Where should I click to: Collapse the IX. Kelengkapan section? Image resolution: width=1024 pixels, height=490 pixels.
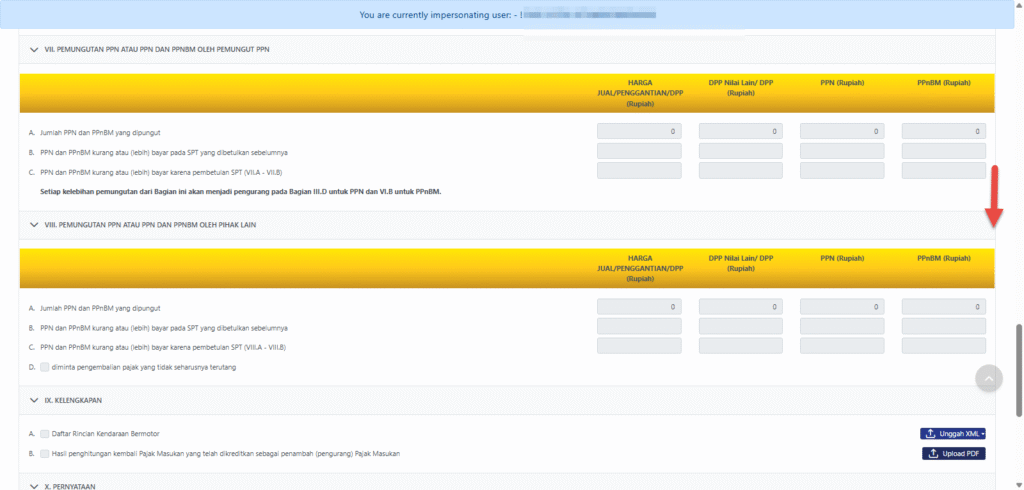[34, 400]
